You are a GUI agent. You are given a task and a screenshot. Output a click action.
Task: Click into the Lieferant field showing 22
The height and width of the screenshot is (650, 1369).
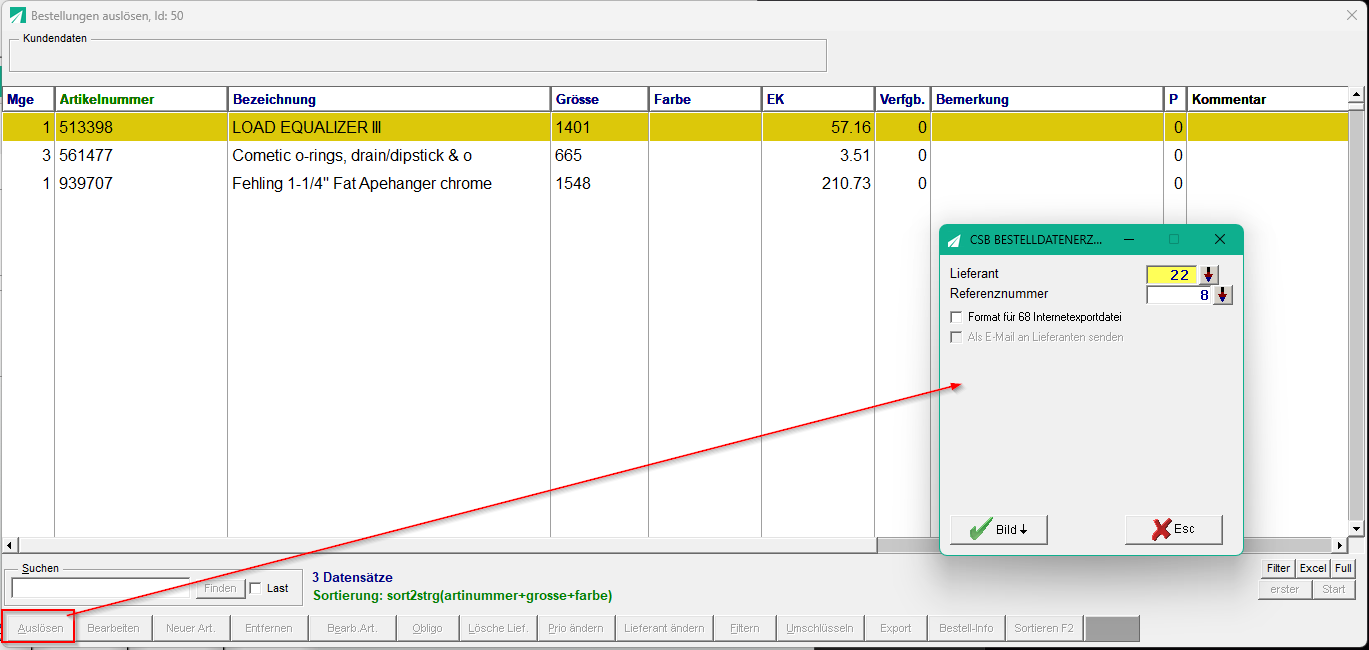click(1171, 275)
